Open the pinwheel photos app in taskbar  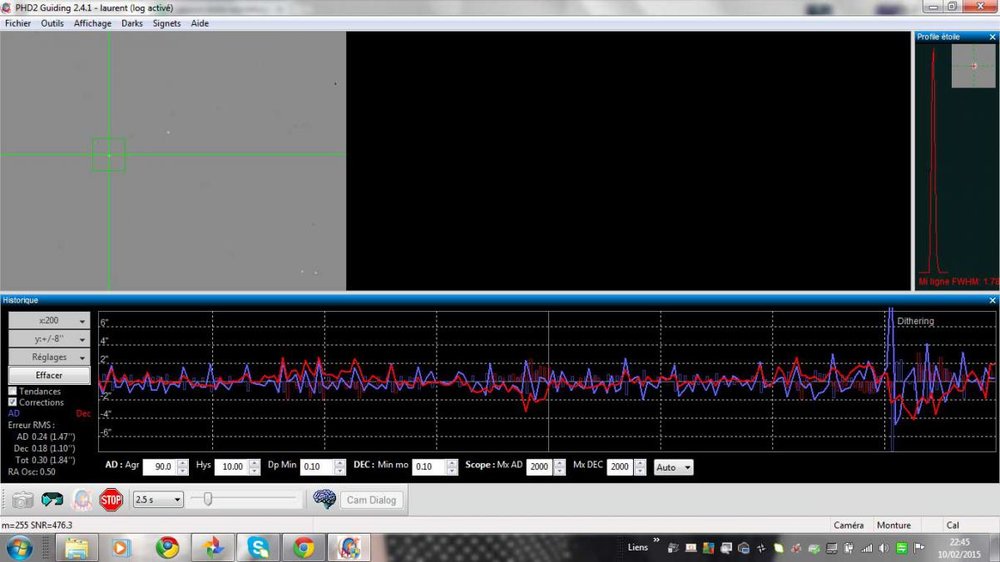[x=213, y=548]
